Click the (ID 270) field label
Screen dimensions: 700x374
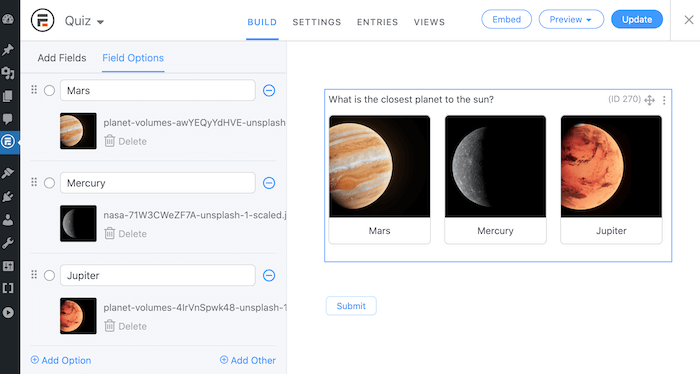[625, 99]
